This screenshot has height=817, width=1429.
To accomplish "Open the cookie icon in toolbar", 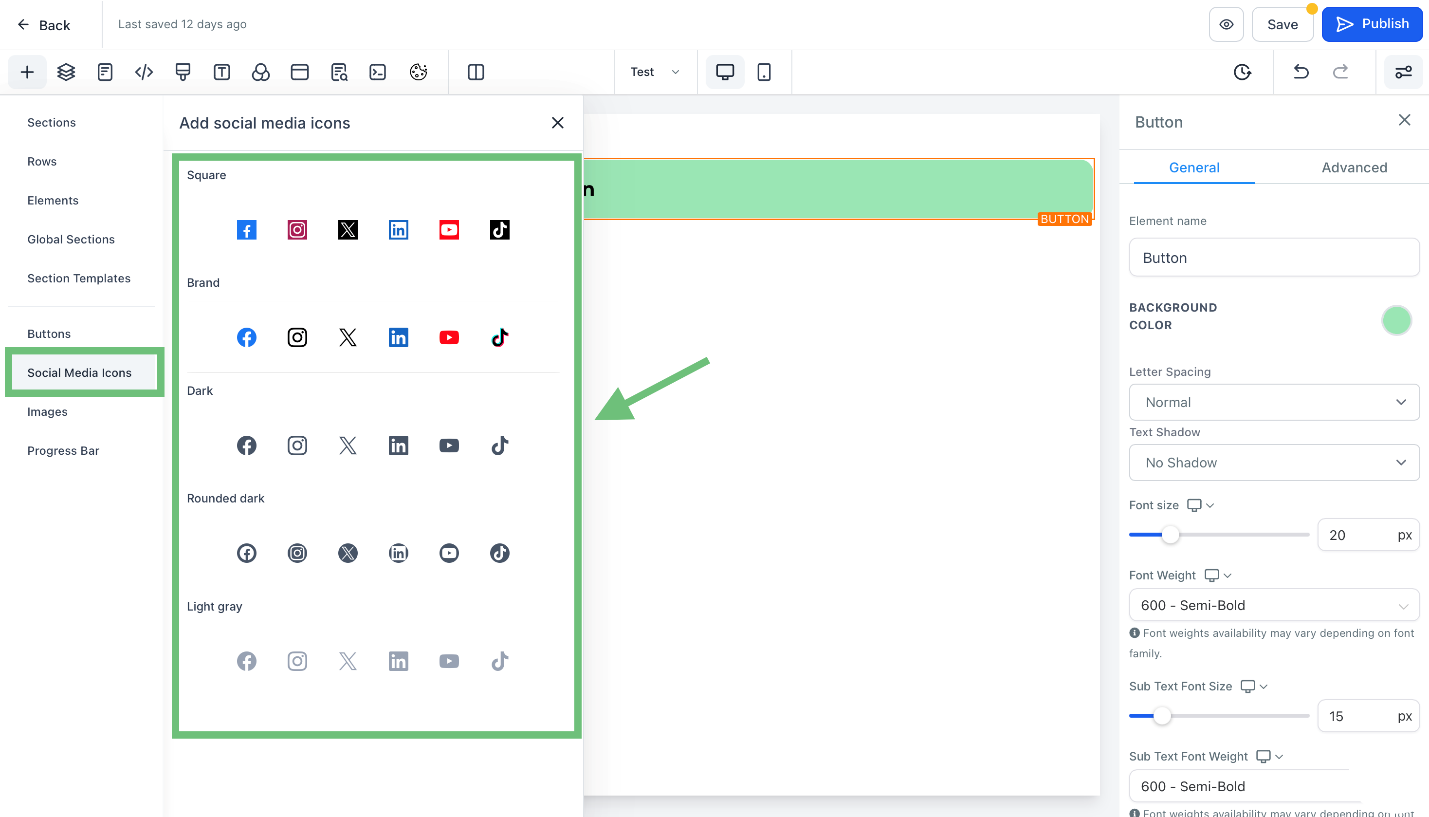I will click(x=419, y=72).
